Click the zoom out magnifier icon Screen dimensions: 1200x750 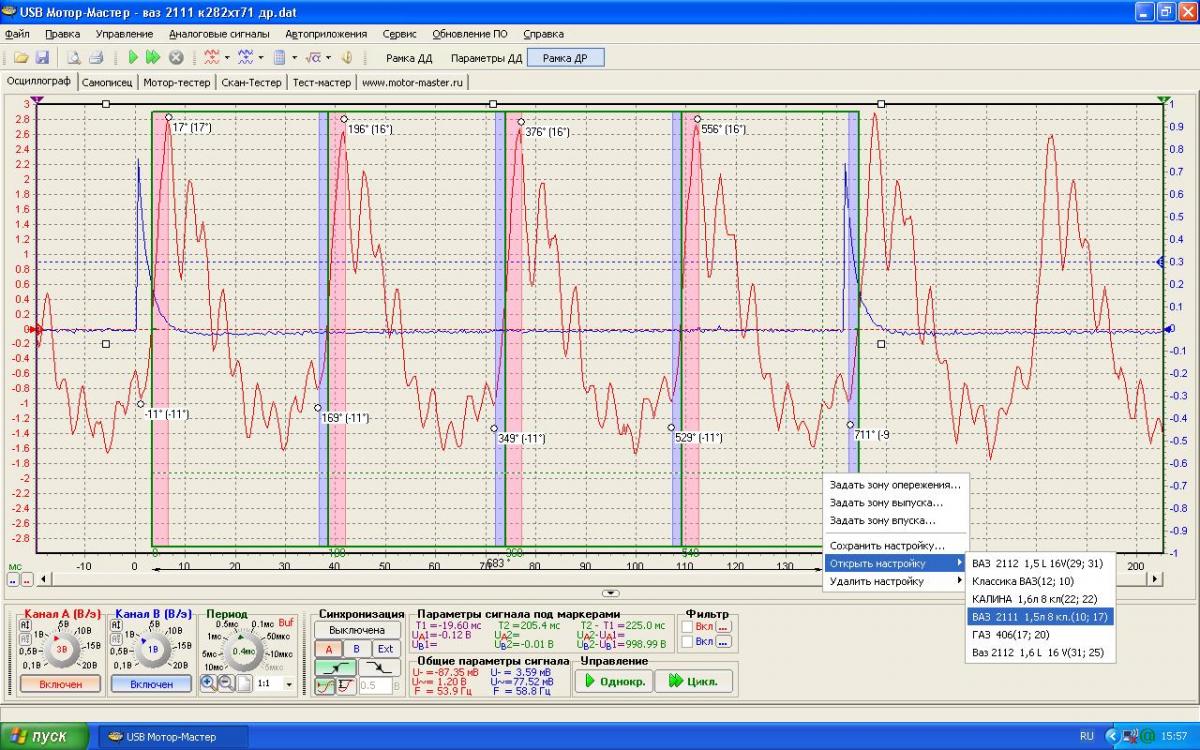click(x=225, y=683)
